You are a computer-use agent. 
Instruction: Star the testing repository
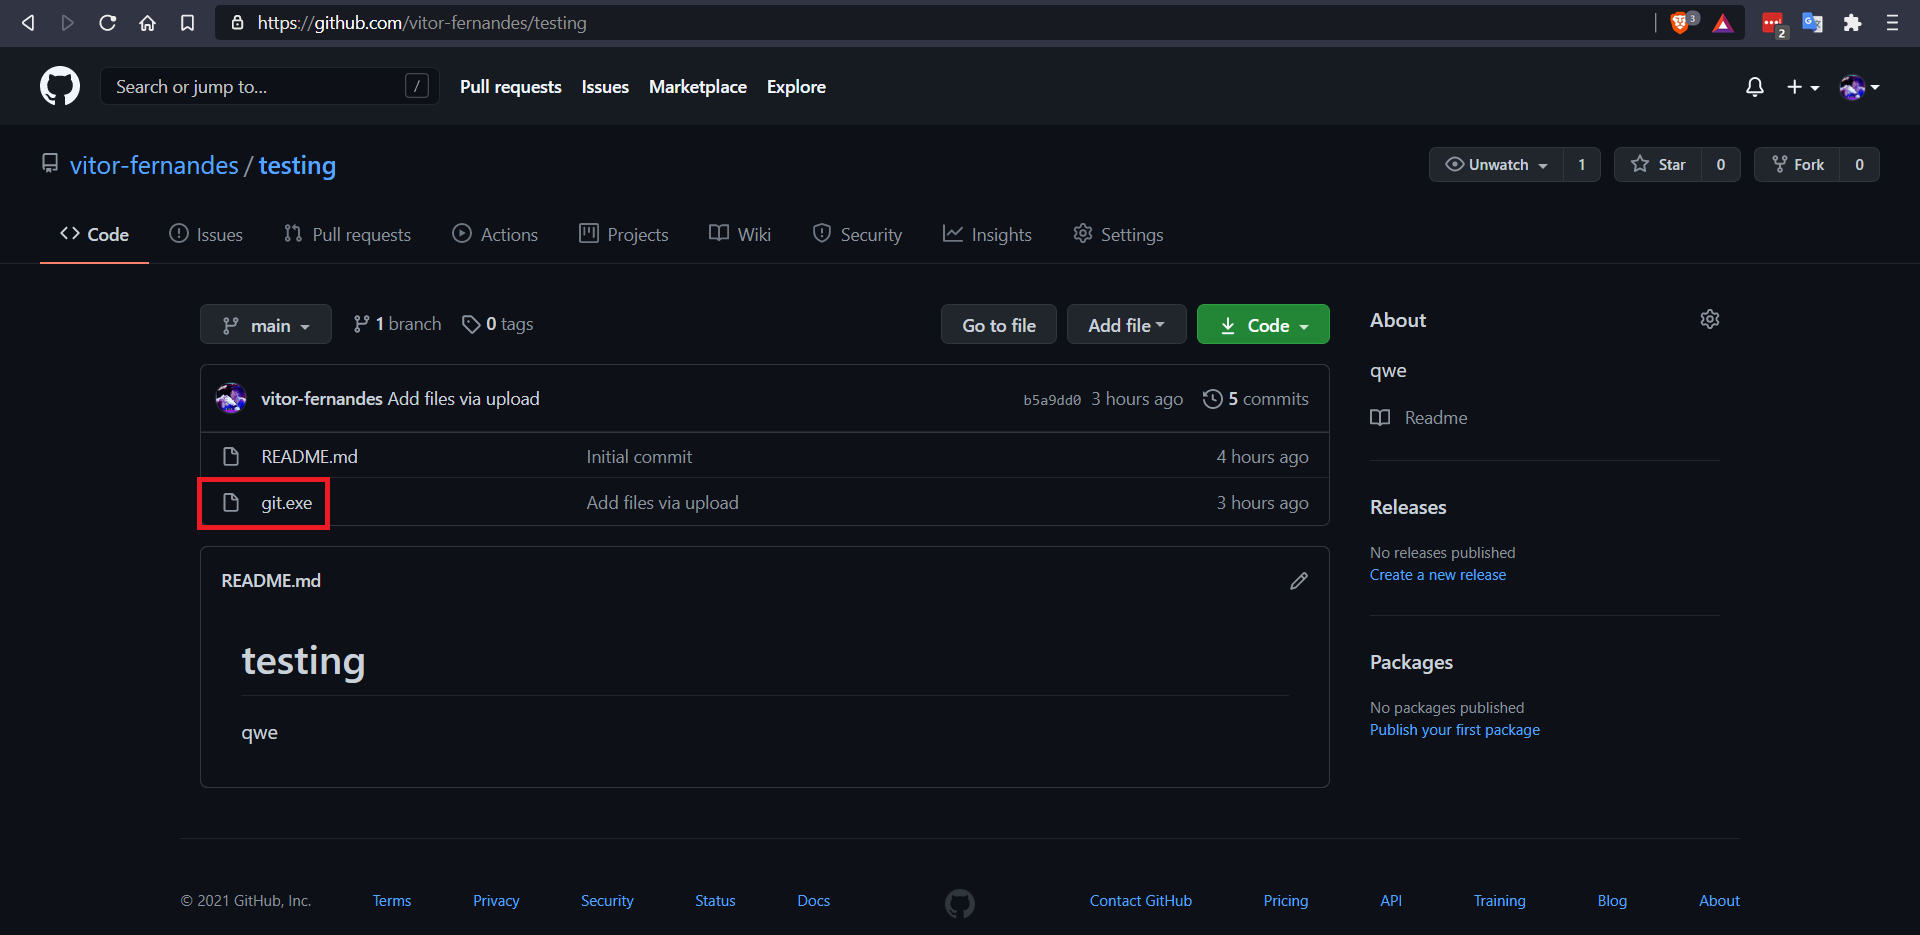pyautogui.click(x=1659, y=165)
